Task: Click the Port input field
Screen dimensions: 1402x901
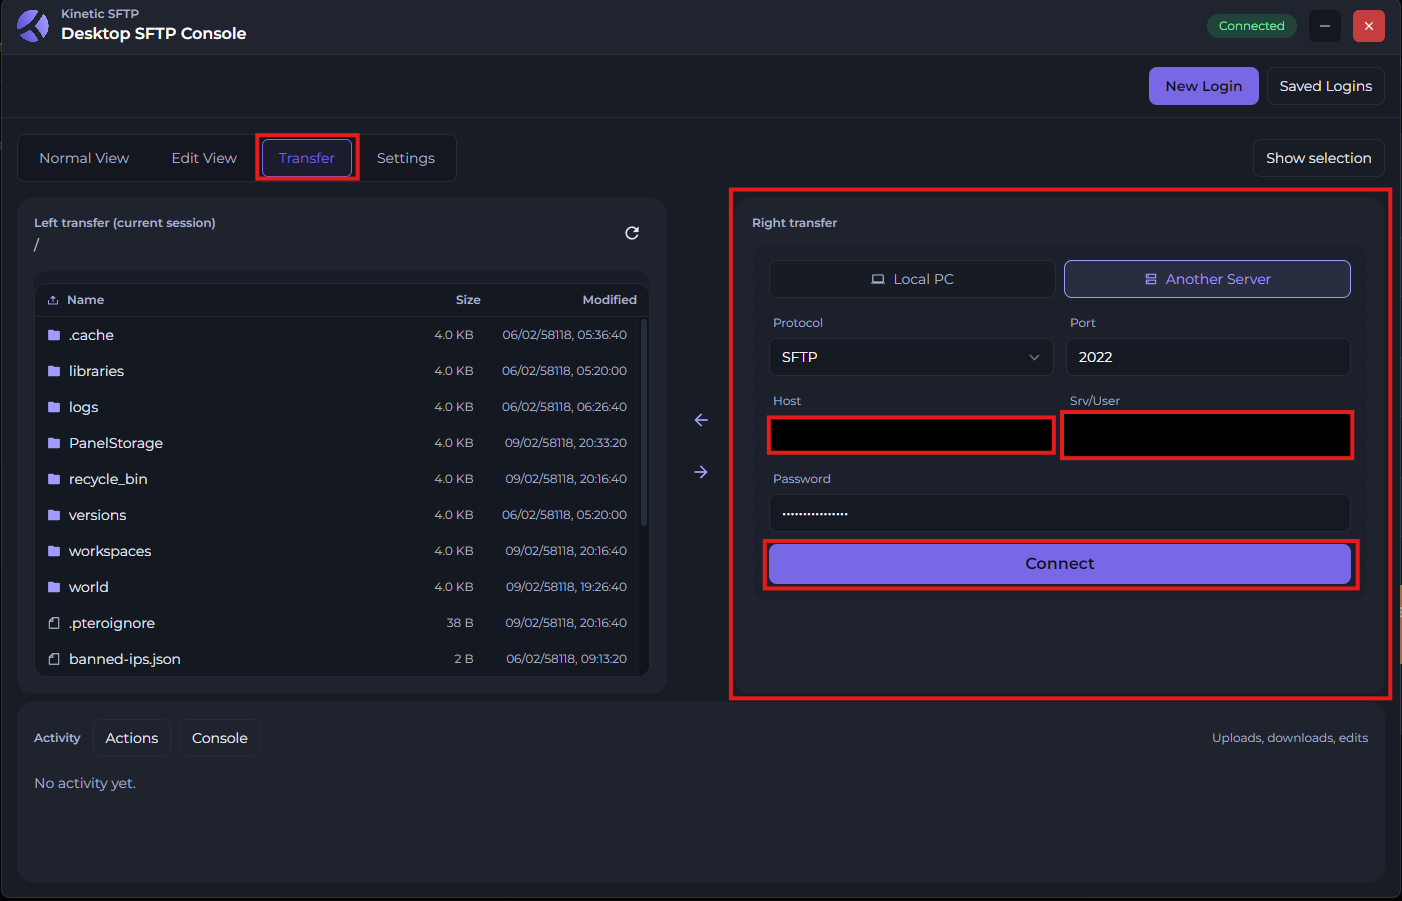Action: [x=1207, y=357]
